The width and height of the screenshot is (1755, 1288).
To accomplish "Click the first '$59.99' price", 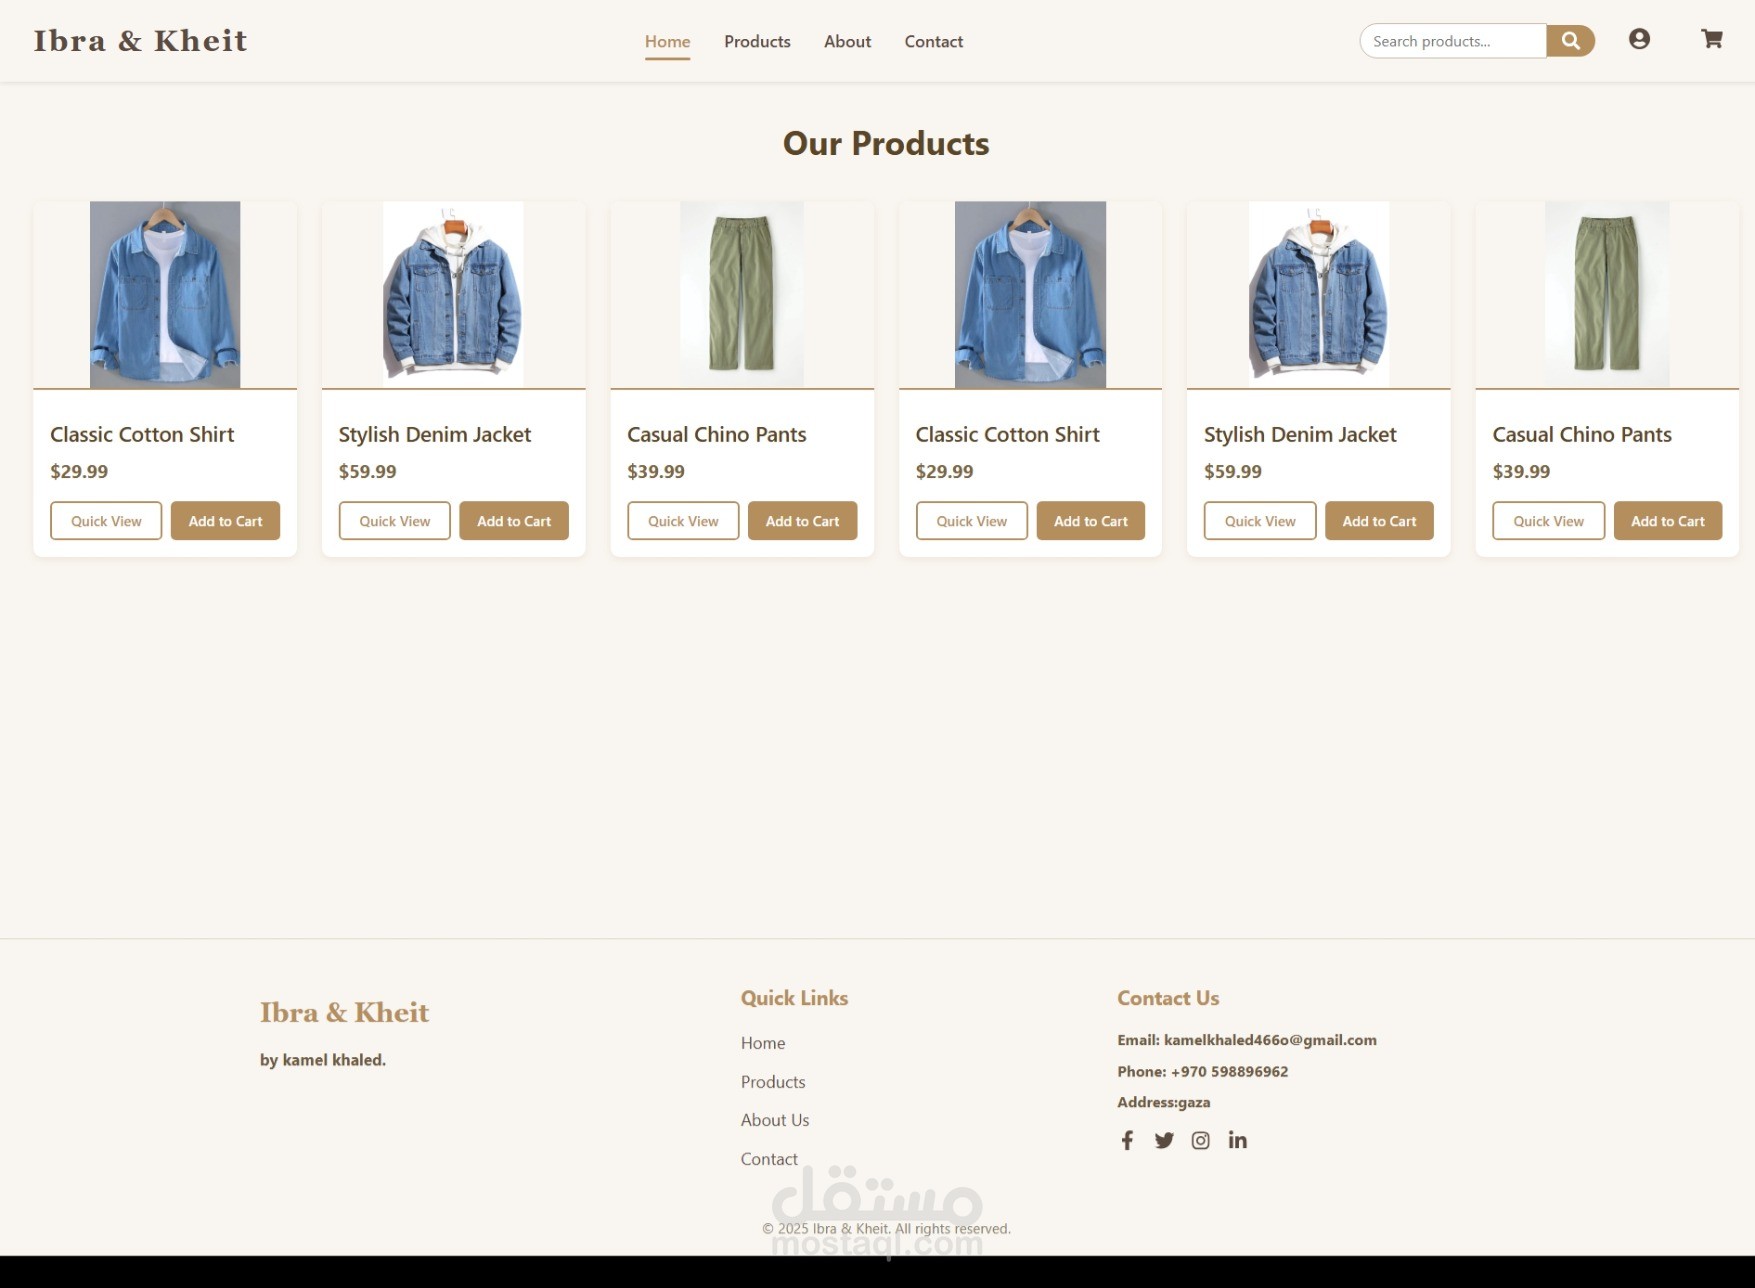I will [367, 471].
